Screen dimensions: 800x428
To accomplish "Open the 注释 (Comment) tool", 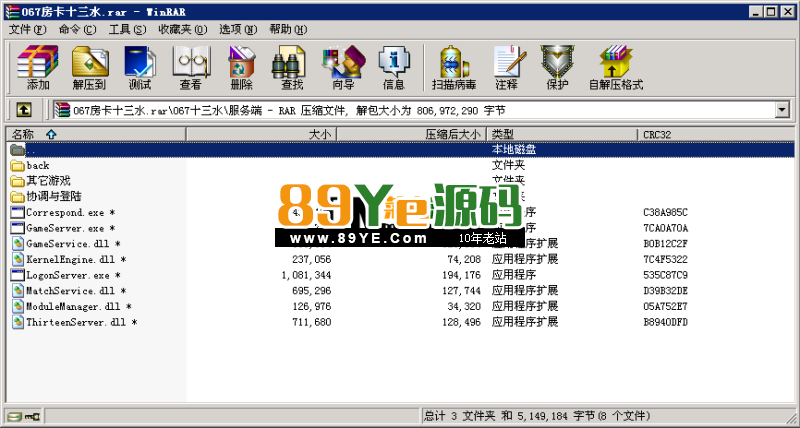I will [506, 67].
